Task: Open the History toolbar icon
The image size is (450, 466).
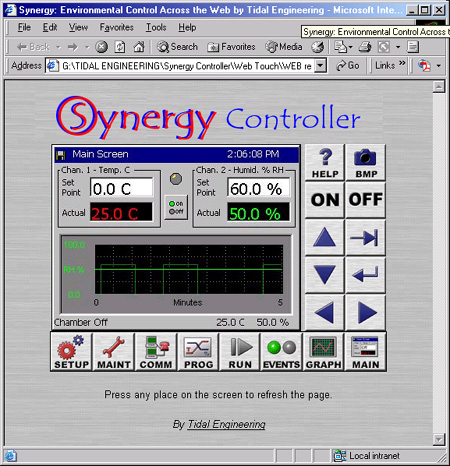Action: (x=318, y=47)
